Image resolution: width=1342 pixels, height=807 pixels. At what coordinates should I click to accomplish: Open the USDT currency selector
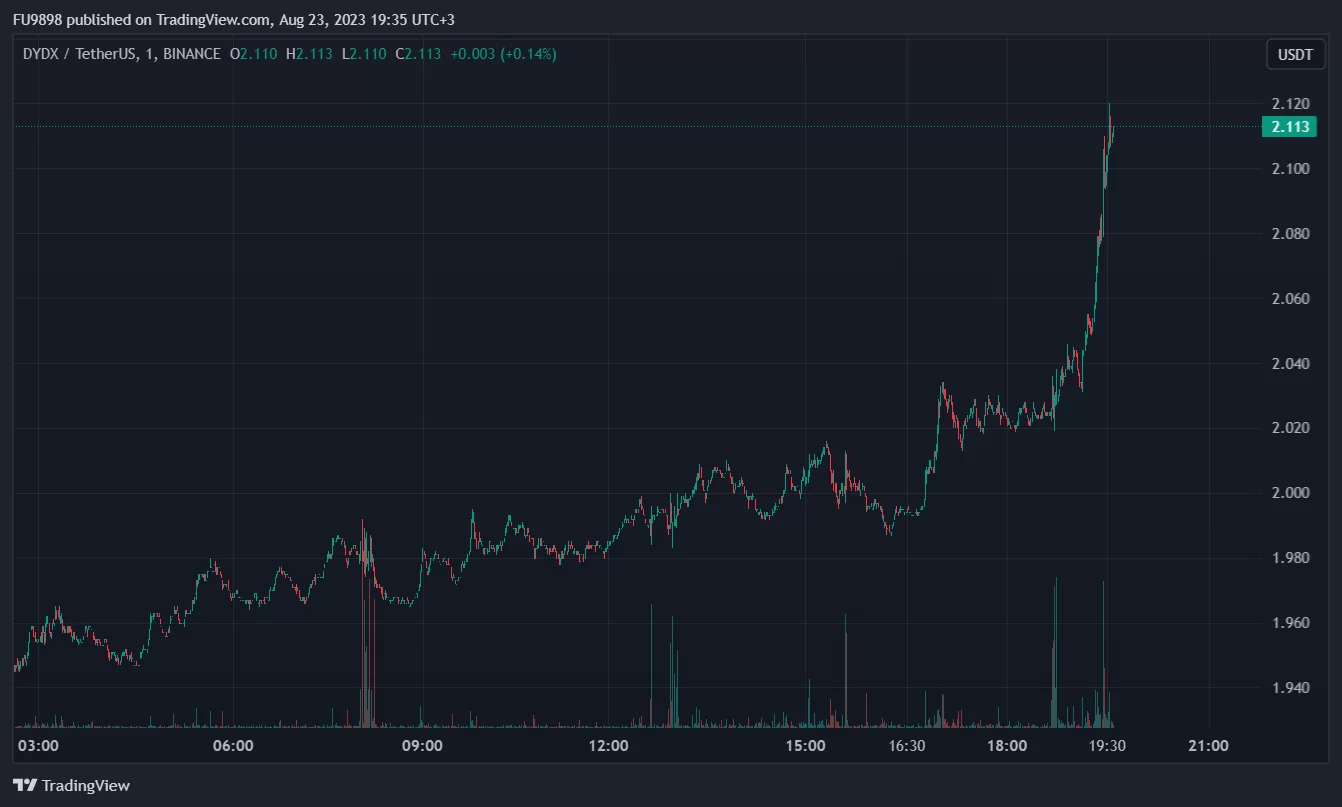pyautogui.click(x=1296, y=55)
